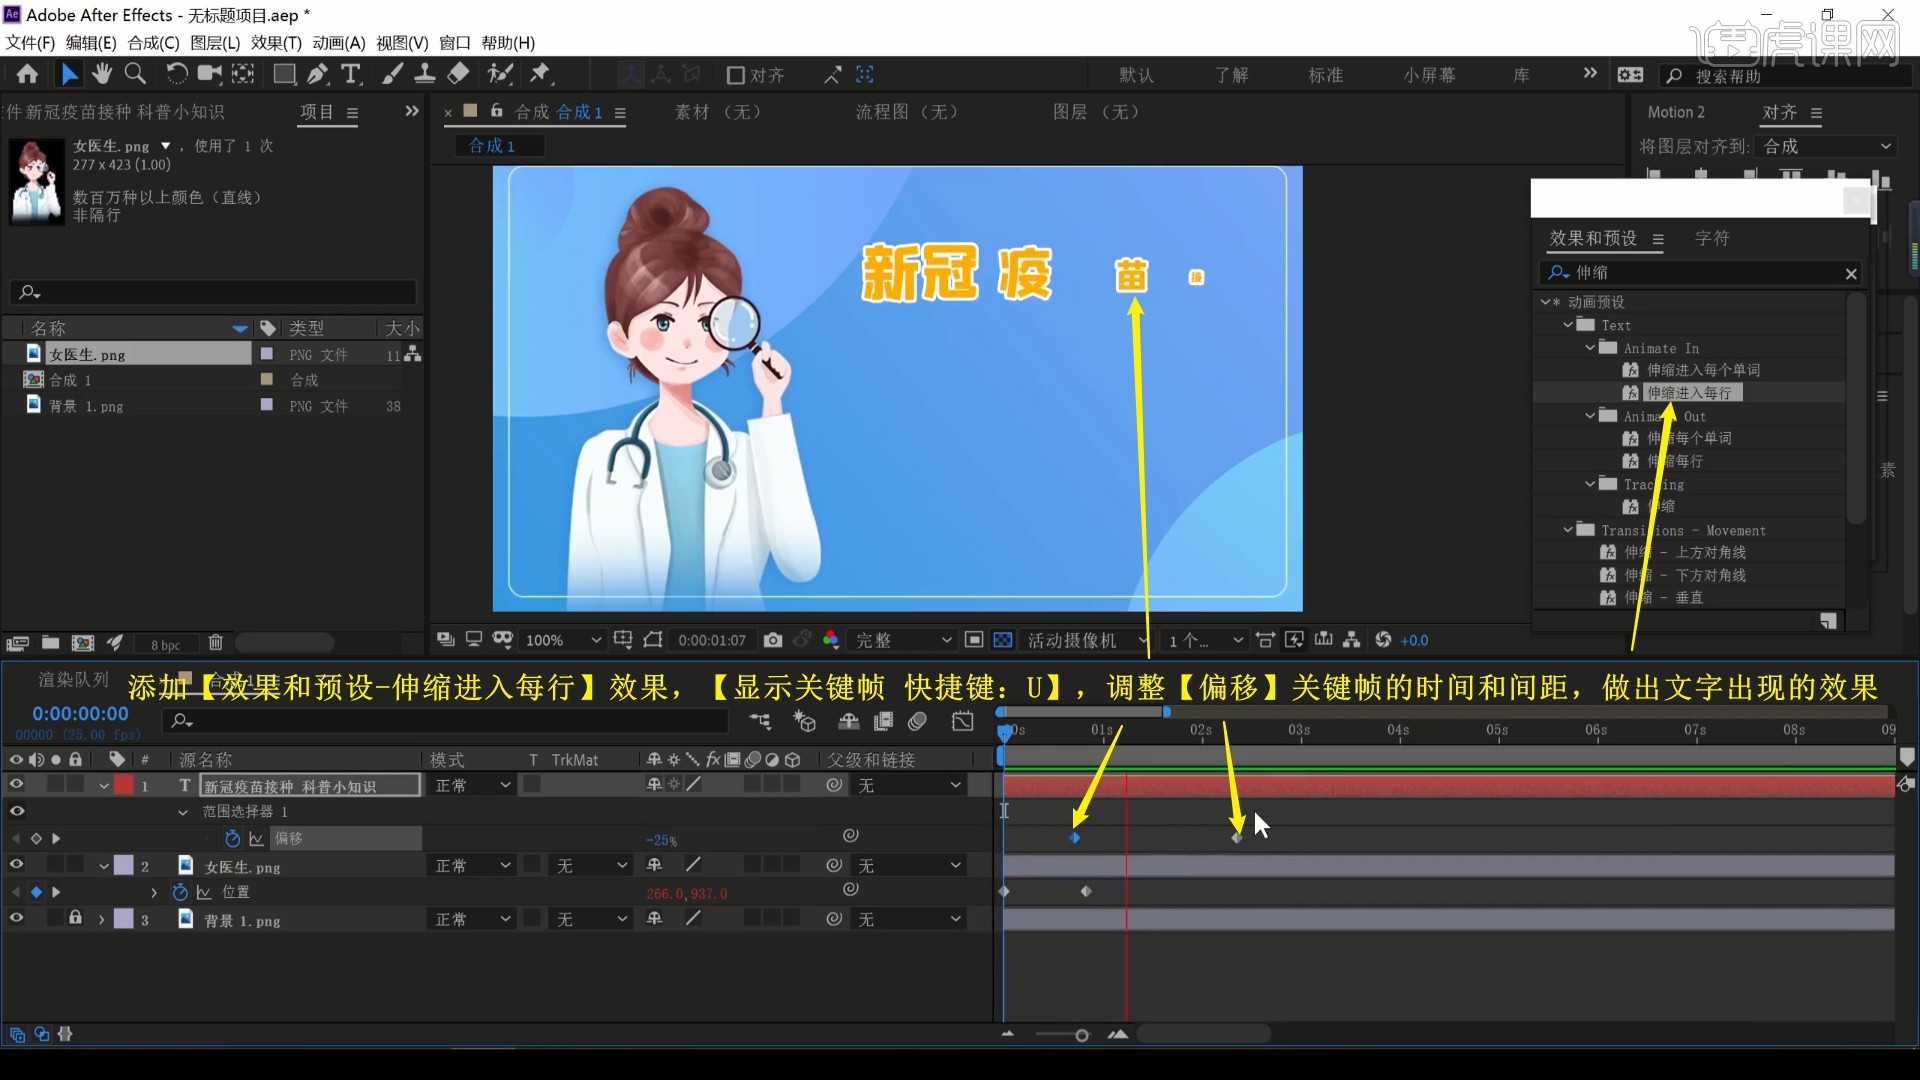Toggle keyframe diamond at current time for 位置
This screenshot has width=1920, height=1080.
(x=36, y=892)
